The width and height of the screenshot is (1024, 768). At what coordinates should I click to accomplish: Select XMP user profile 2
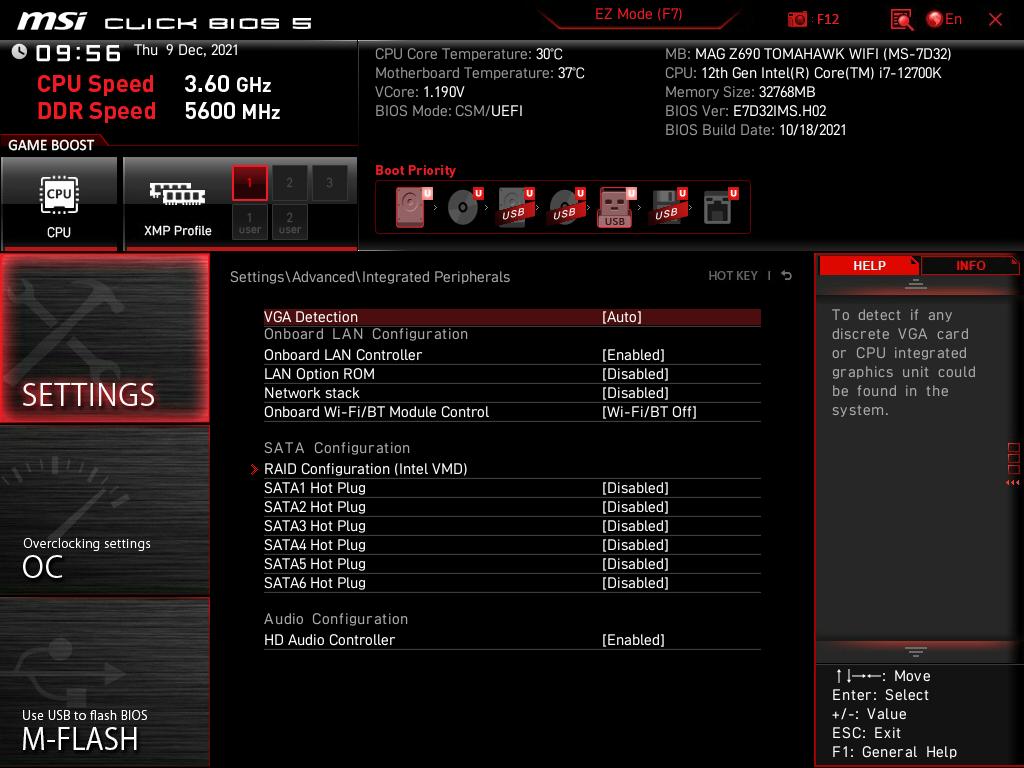pyautogui.click(x=289, y=222)
